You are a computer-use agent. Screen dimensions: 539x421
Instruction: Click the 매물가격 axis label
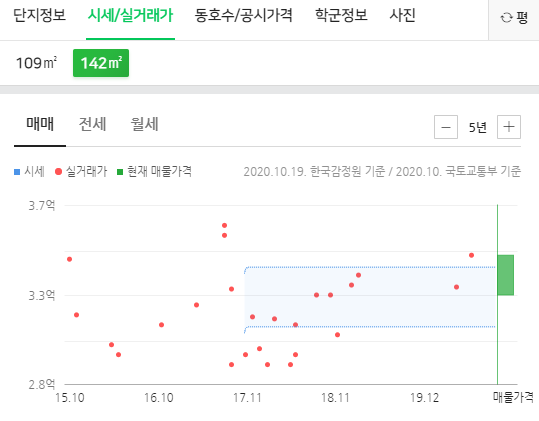point(513,398)
